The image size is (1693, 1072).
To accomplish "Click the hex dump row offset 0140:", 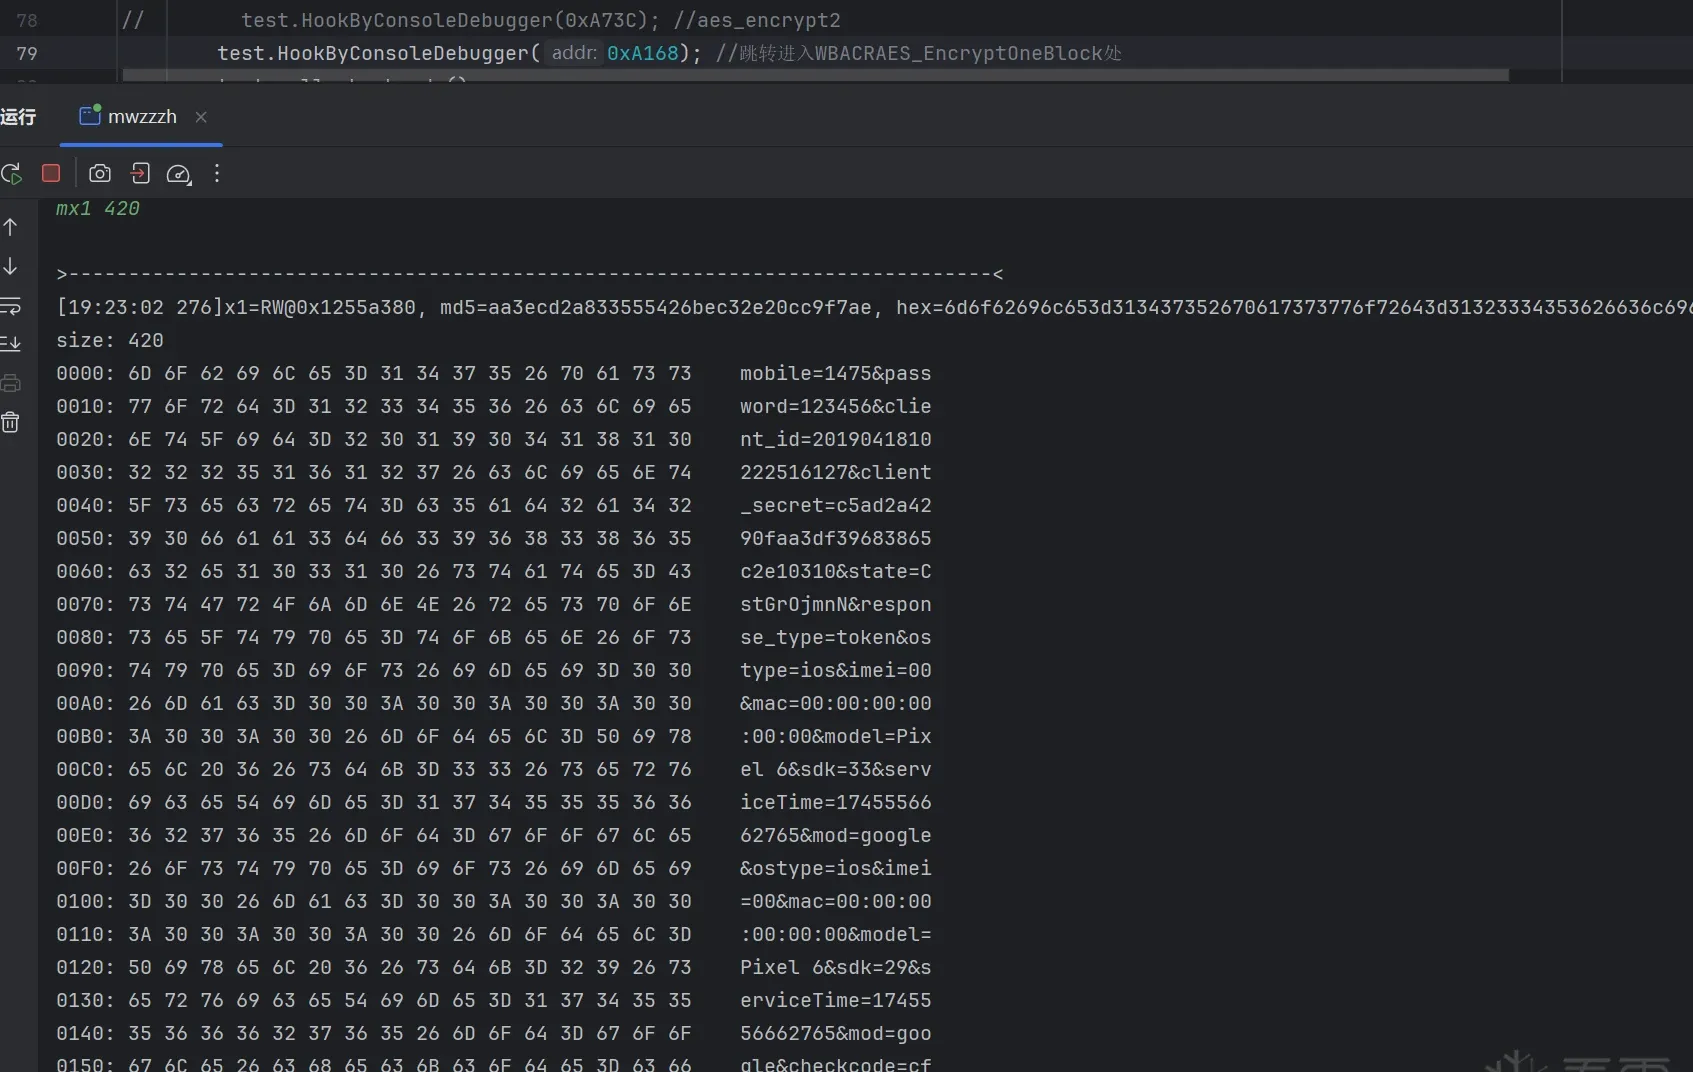I will tap(85, 1033).
